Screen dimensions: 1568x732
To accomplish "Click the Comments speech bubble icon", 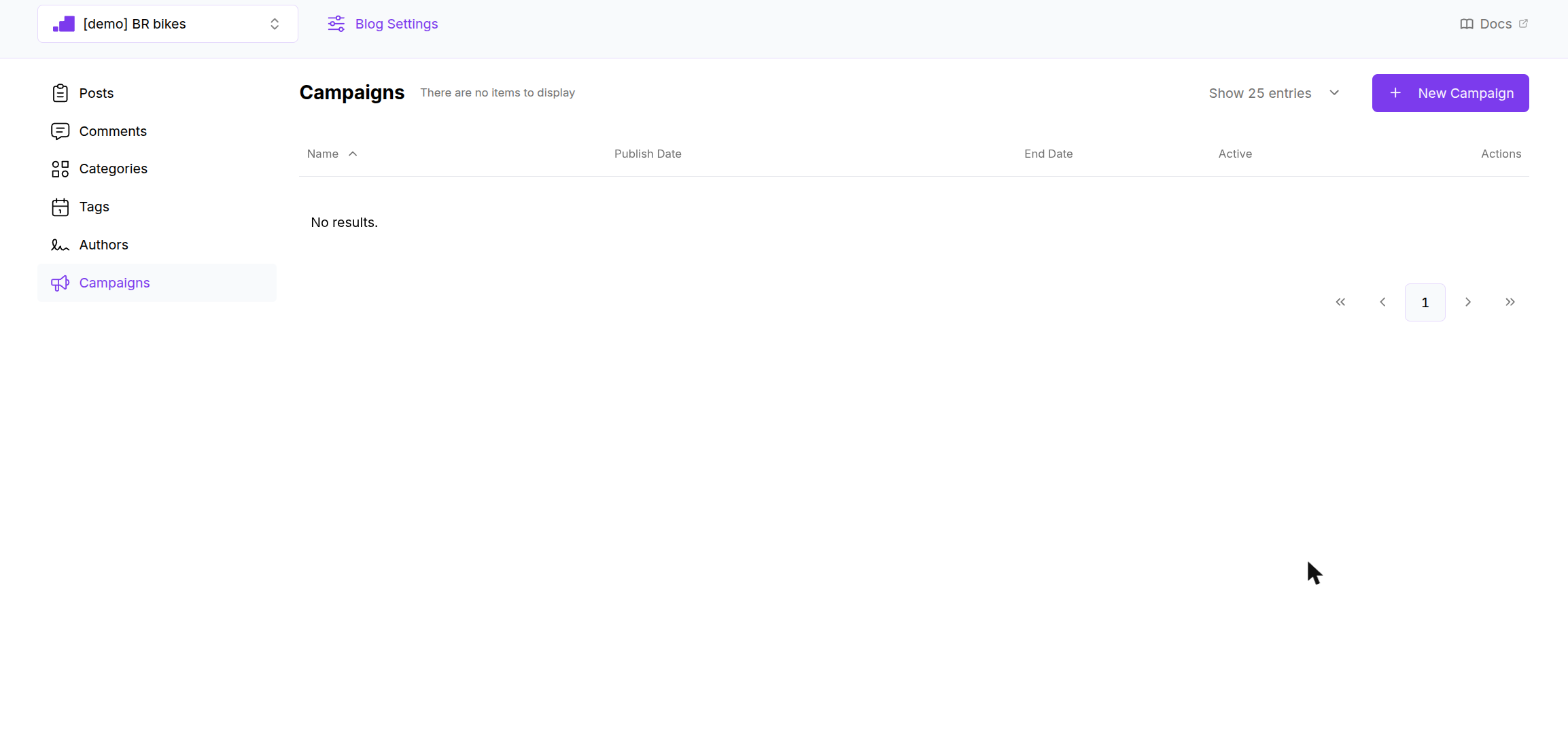I will (x=60, y=131).
